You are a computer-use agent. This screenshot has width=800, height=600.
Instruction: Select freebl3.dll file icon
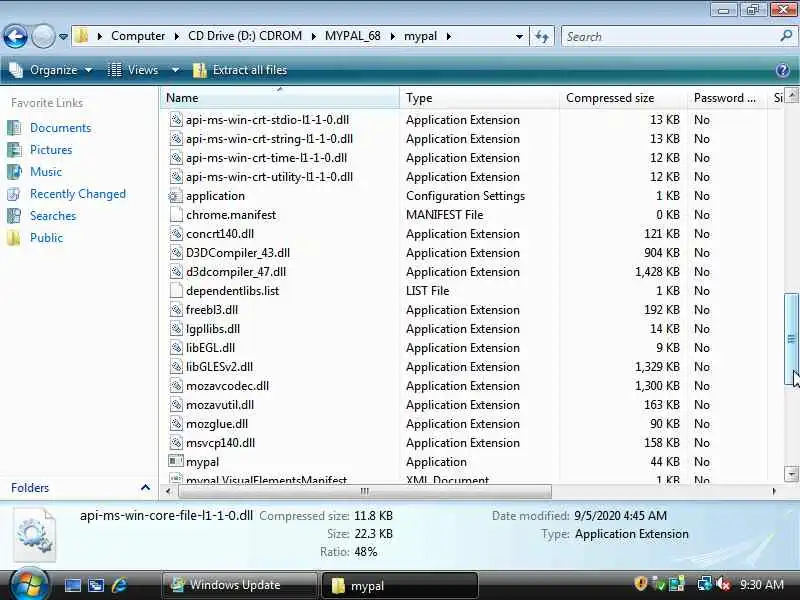coord(176,310)
